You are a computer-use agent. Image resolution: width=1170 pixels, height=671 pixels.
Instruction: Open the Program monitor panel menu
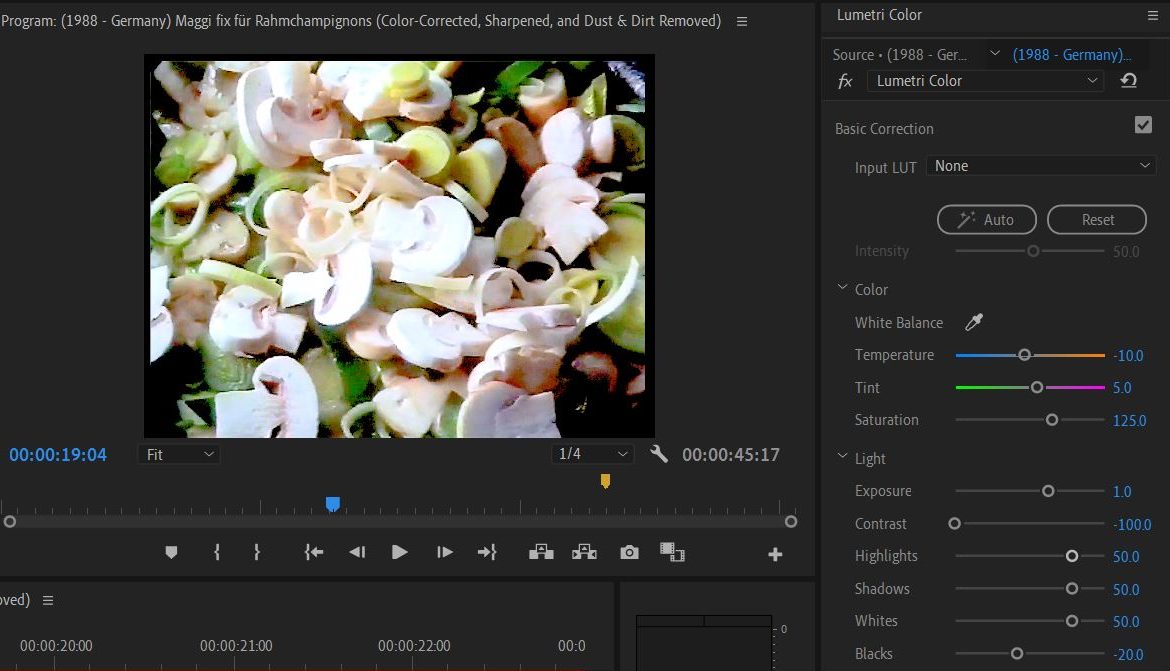pos(742,22)
